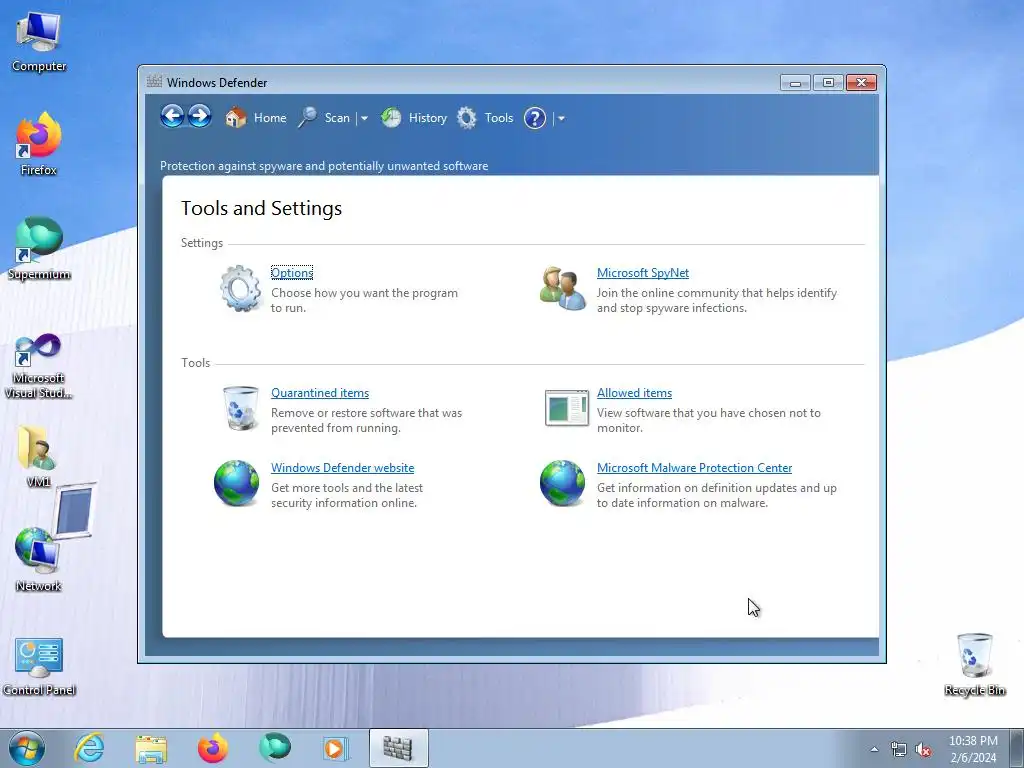The width and height of the screenshot is (1024, 768).
Task: Select the Network desktop icon
Action: tap(39, 558)
